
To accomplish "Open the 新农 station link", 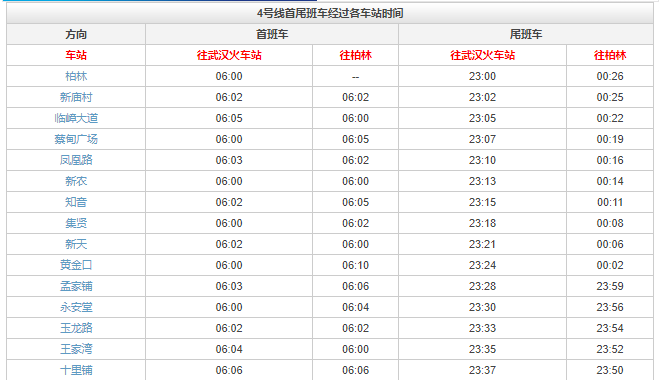I will click(x=76, y=181).
